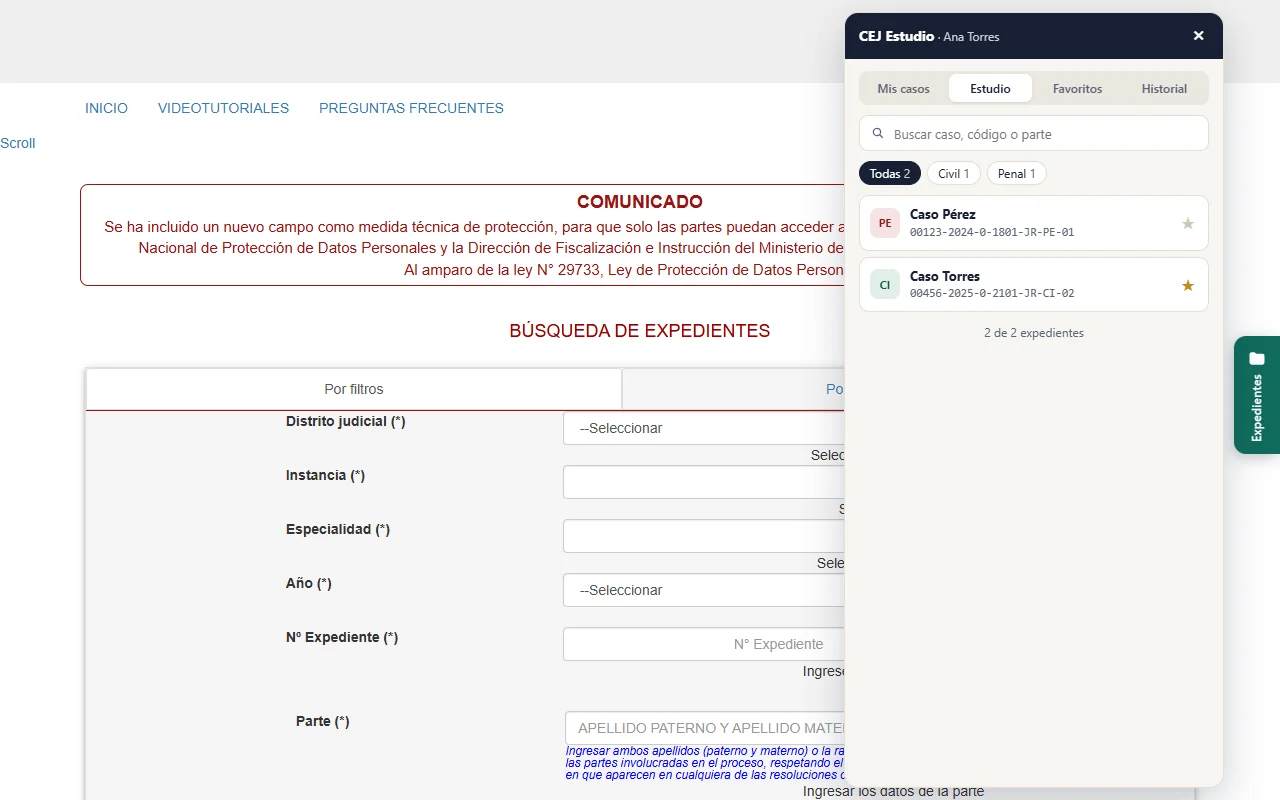Filter by Todas cases
Viewport: 1280px width, 800px height.
[x=890, y=173]
